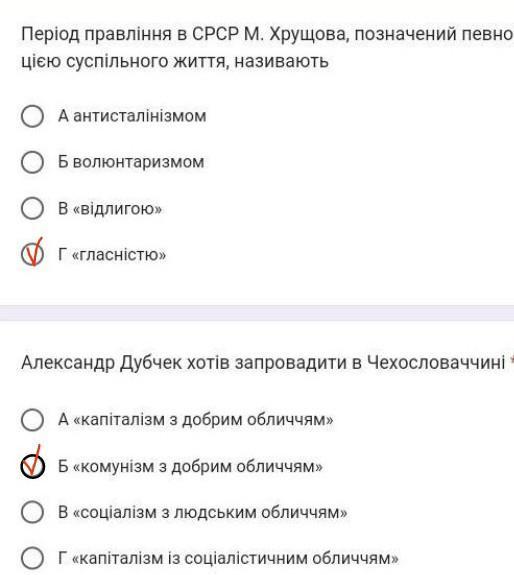Select radio button for Б волюнтаризмом
This screenshot has width=514, height=575.
[32, 162]
